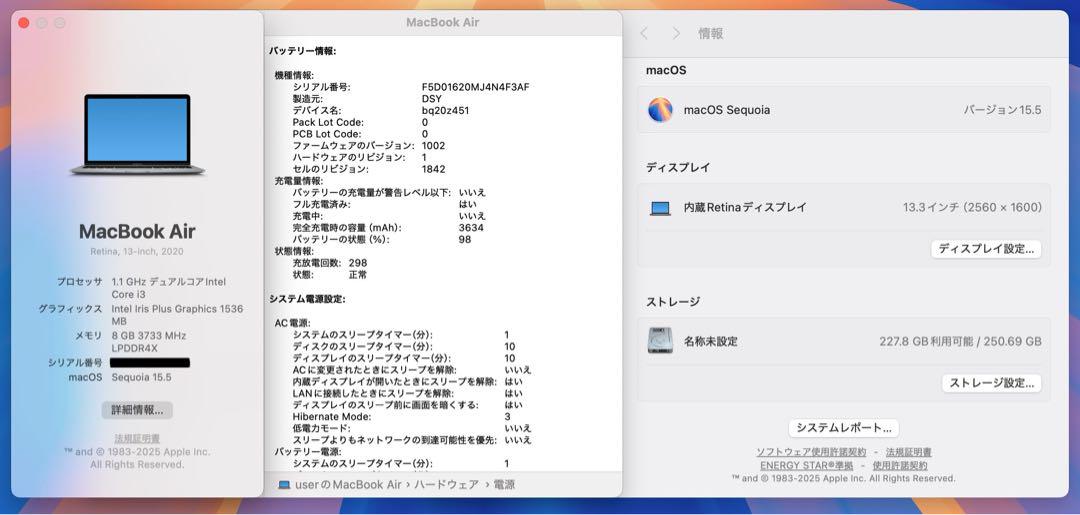
Task: Click firmware version value 1002
Action: tap(433, 145)
